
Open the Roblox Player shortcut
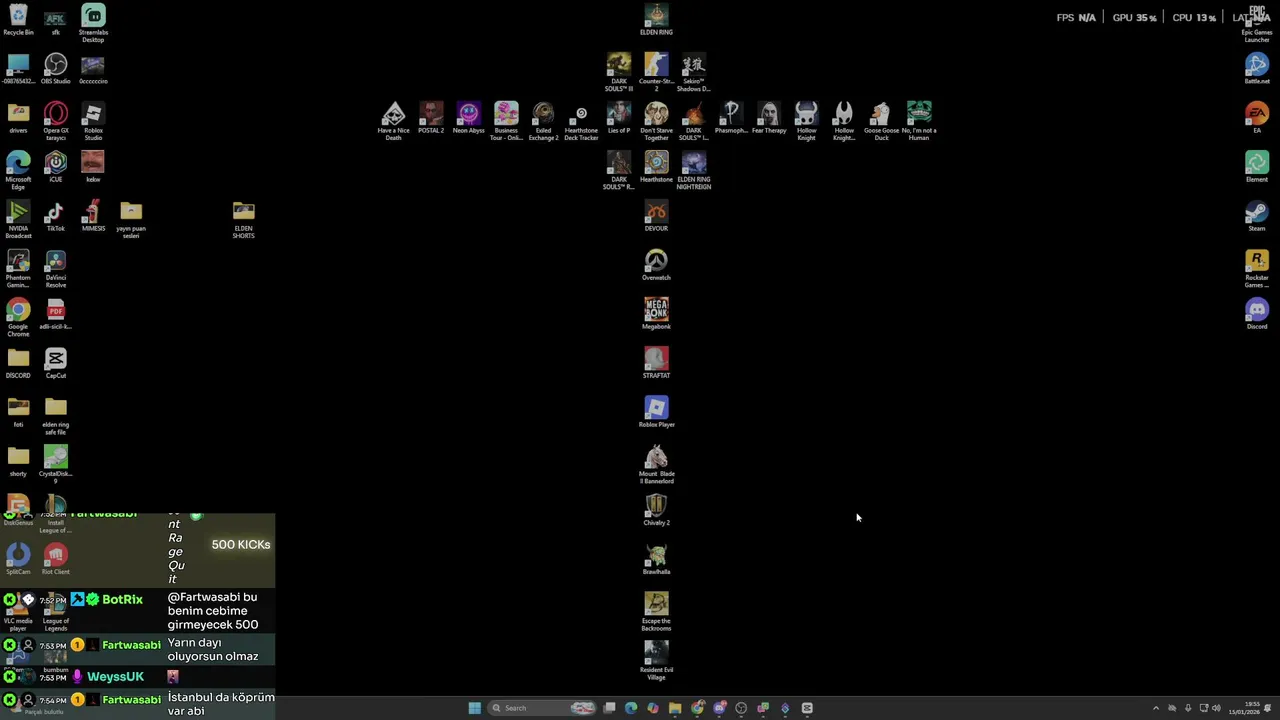(656, 412)
